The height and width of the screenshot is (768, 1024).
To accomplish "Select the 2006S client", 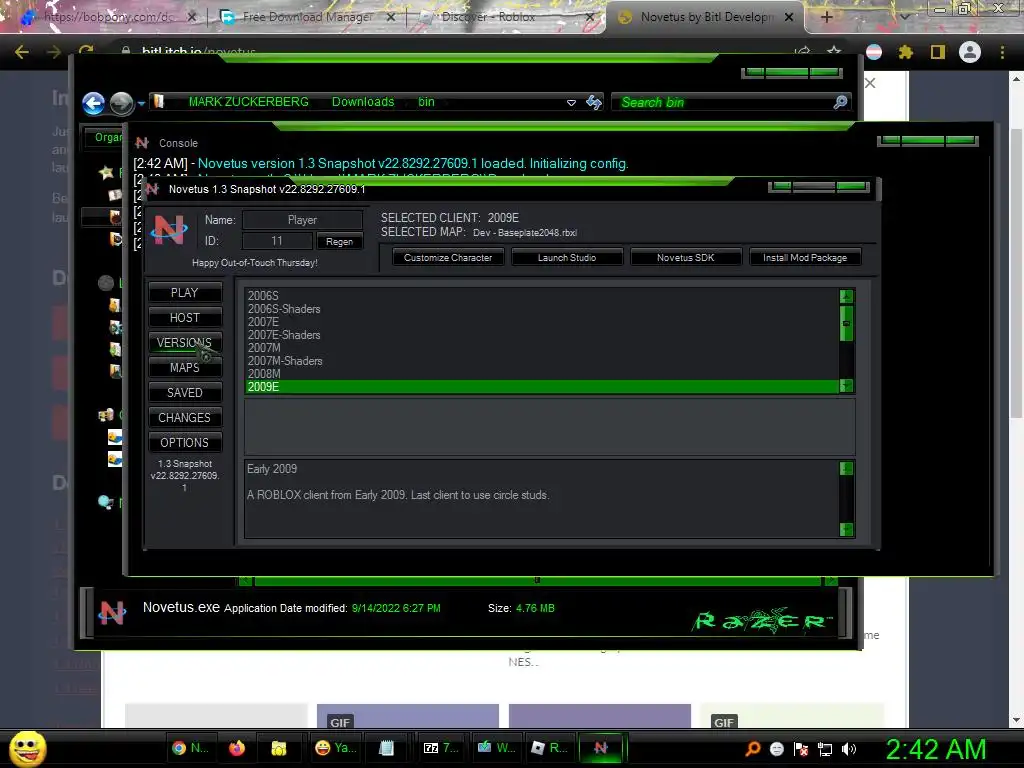I will pos(541,296).
